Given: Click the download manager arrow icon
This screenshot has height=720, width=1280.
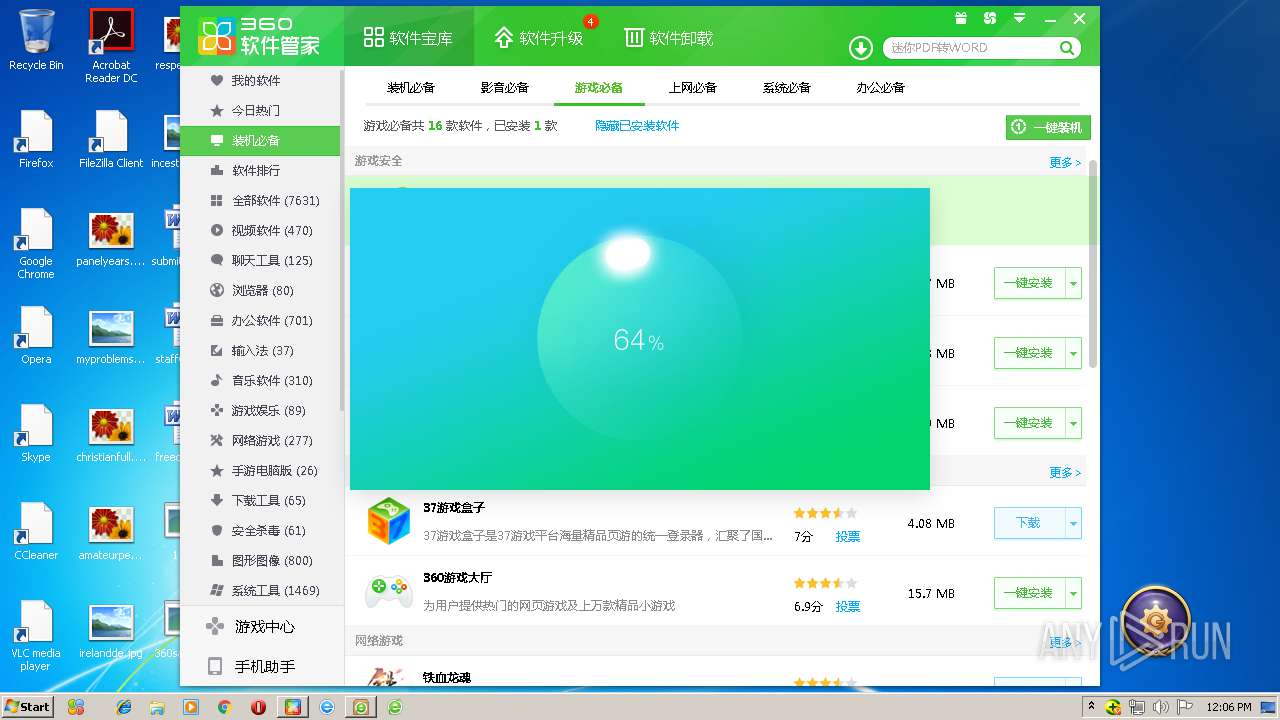Looking at the screenshot, I should tap(860, 47).
